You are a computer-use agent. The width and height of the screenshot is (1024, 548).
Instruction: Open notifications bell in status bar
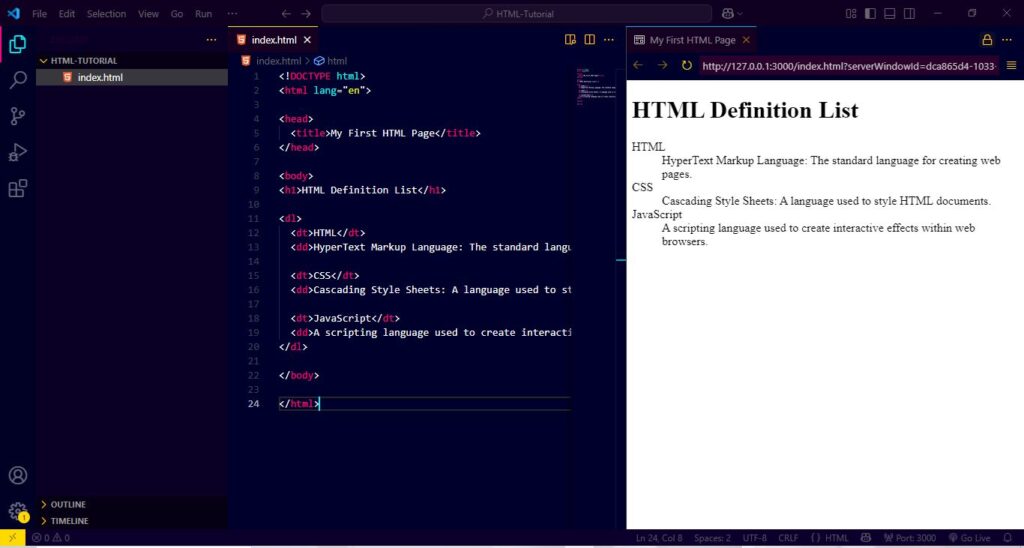1006,538
